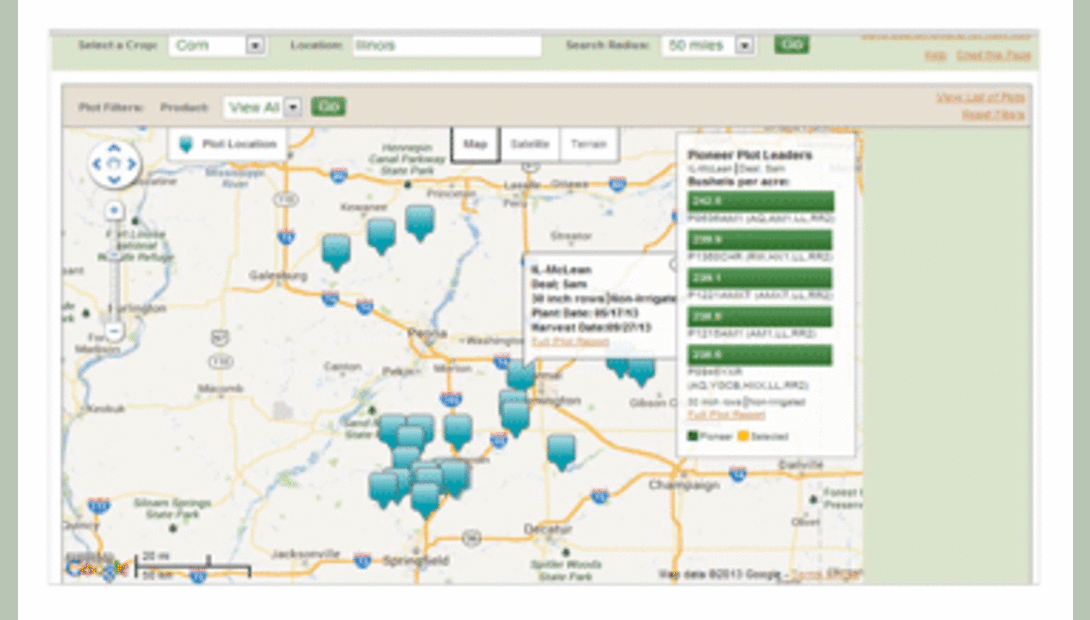1090x620 pixels.
Task: Select the plot marker below the I-155 shield
Action: [458, 432]
